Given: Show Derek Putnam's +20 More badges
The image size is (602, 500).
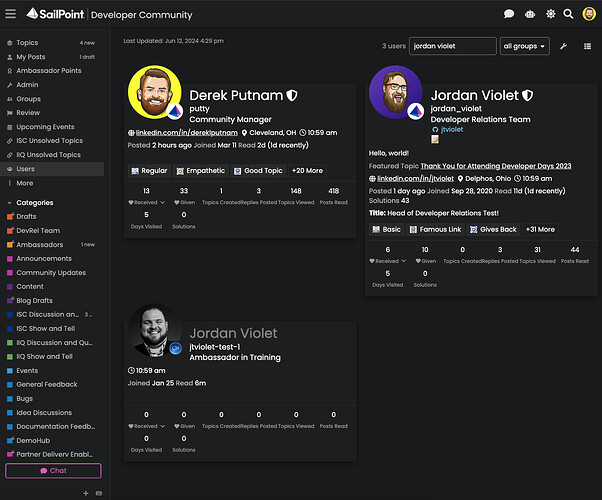Looking at the screenshot, I should coord(307,171).
